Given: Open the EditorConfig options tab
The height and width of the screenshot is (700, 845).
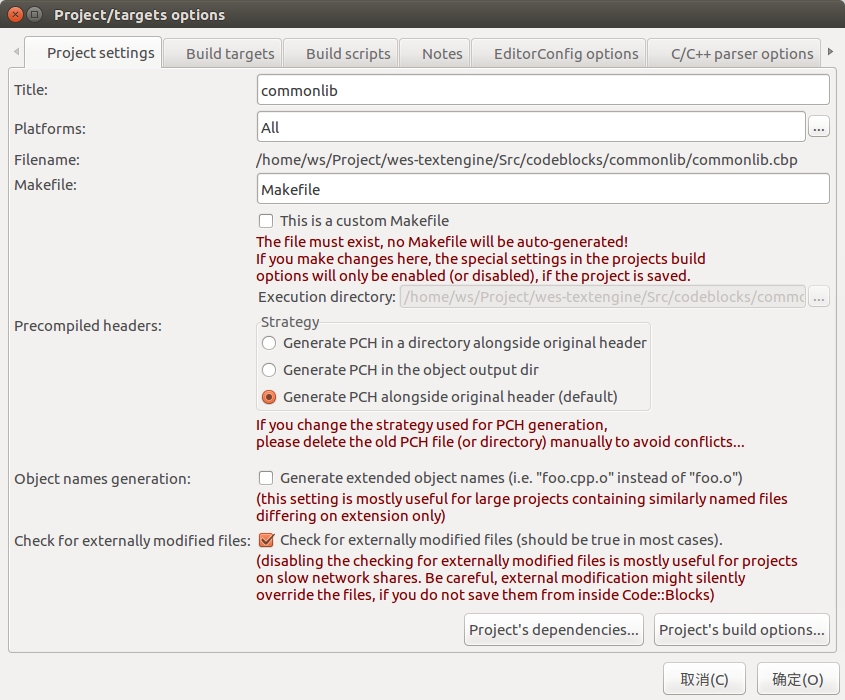Looking at the screenshot, I should 558,53.
